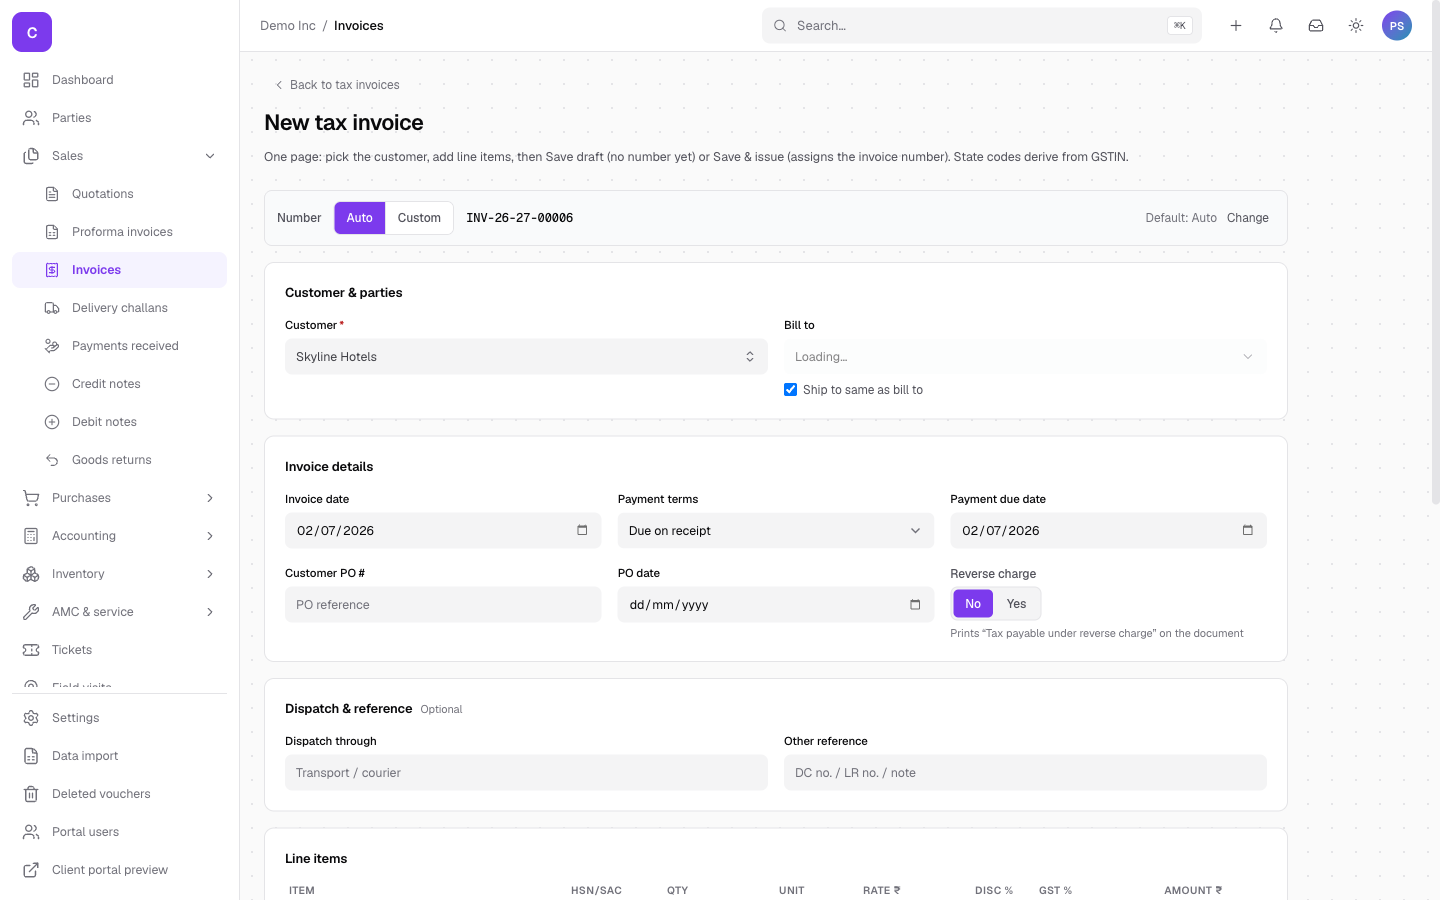Click the Change default numbering link
This screenshot has height=900, width=1440.
coord(1248,218)
